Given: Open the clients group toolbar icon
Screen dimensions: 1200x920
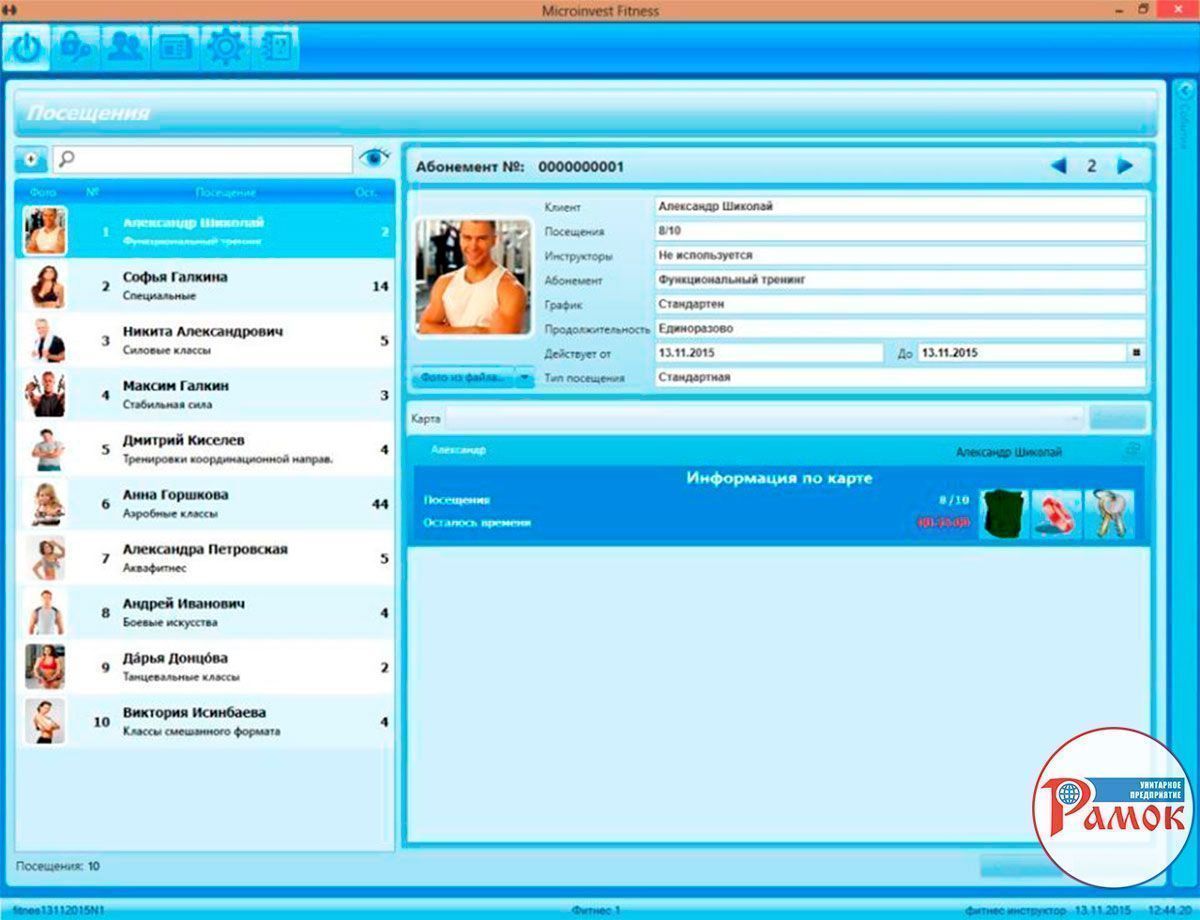Looking at the screenshot, I should click(x=125, y=48).
